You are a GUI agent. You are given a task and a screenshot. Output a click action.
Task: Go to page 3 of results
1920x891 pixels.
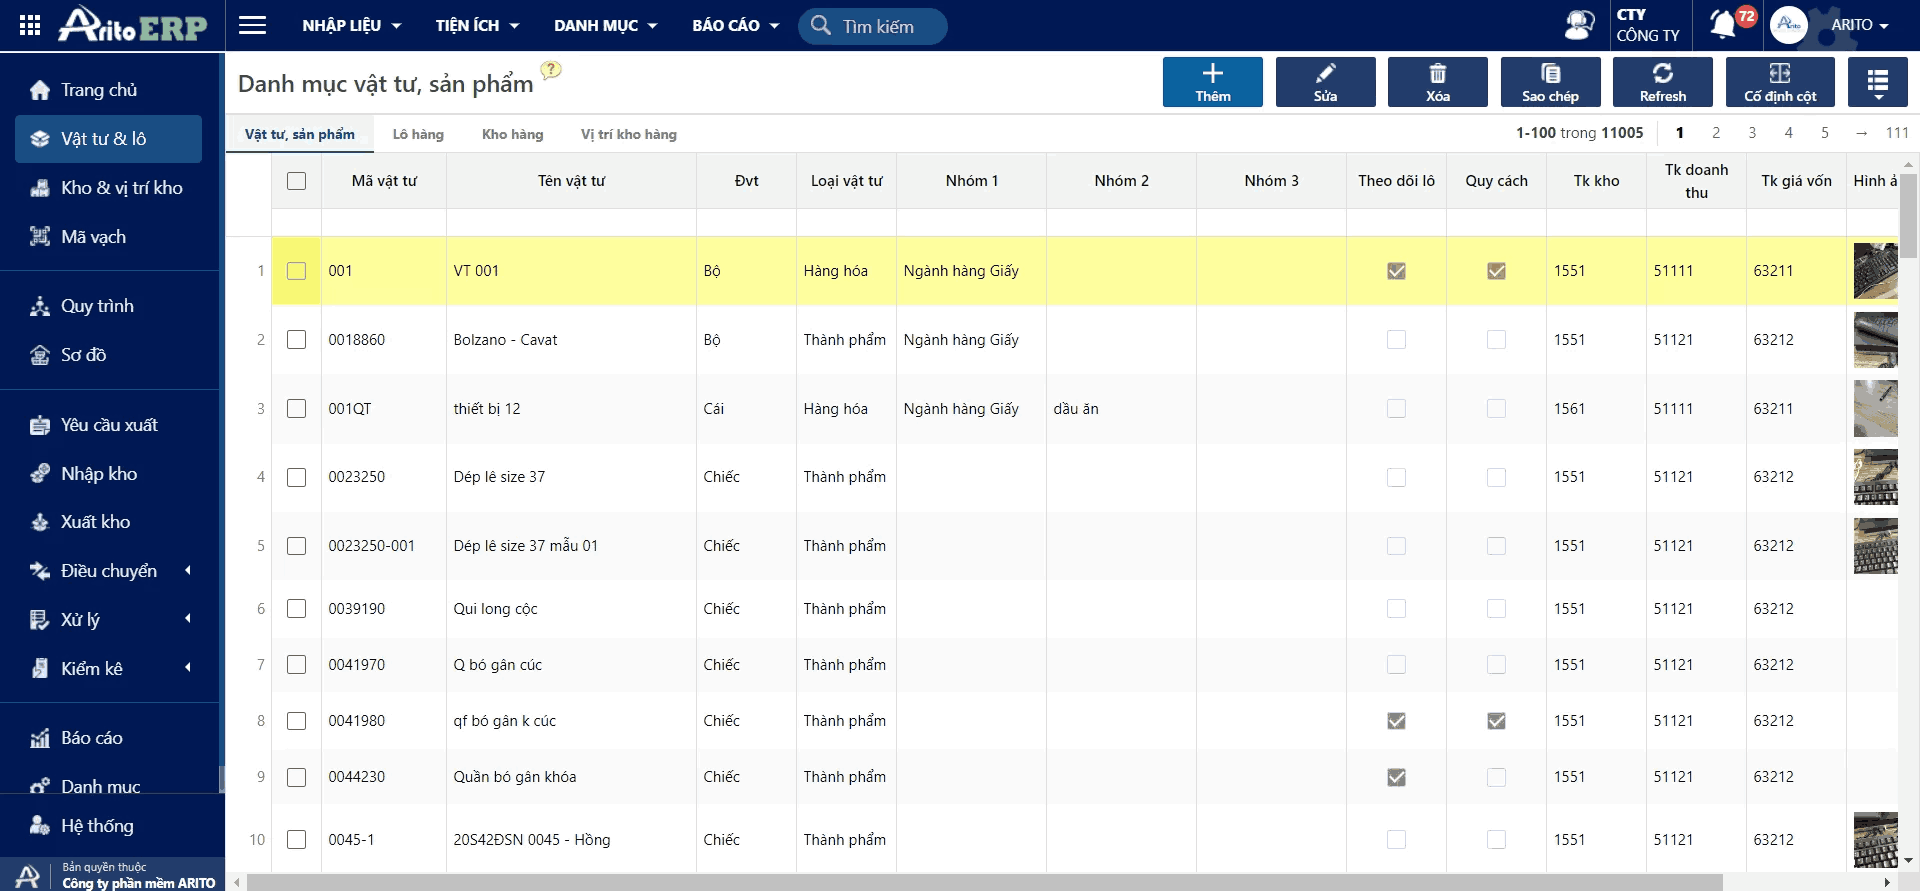[1752, 133]
